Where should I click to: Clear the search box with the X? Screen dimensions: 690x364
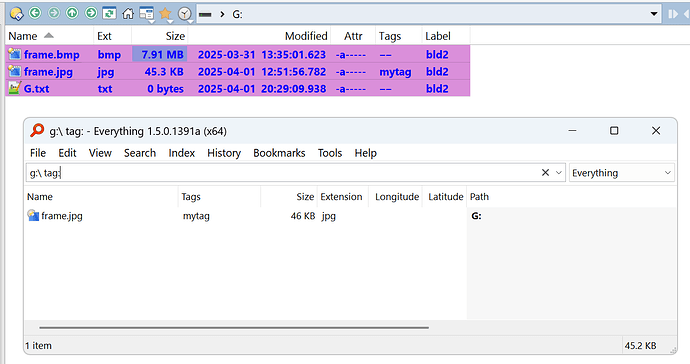[545, 173]
